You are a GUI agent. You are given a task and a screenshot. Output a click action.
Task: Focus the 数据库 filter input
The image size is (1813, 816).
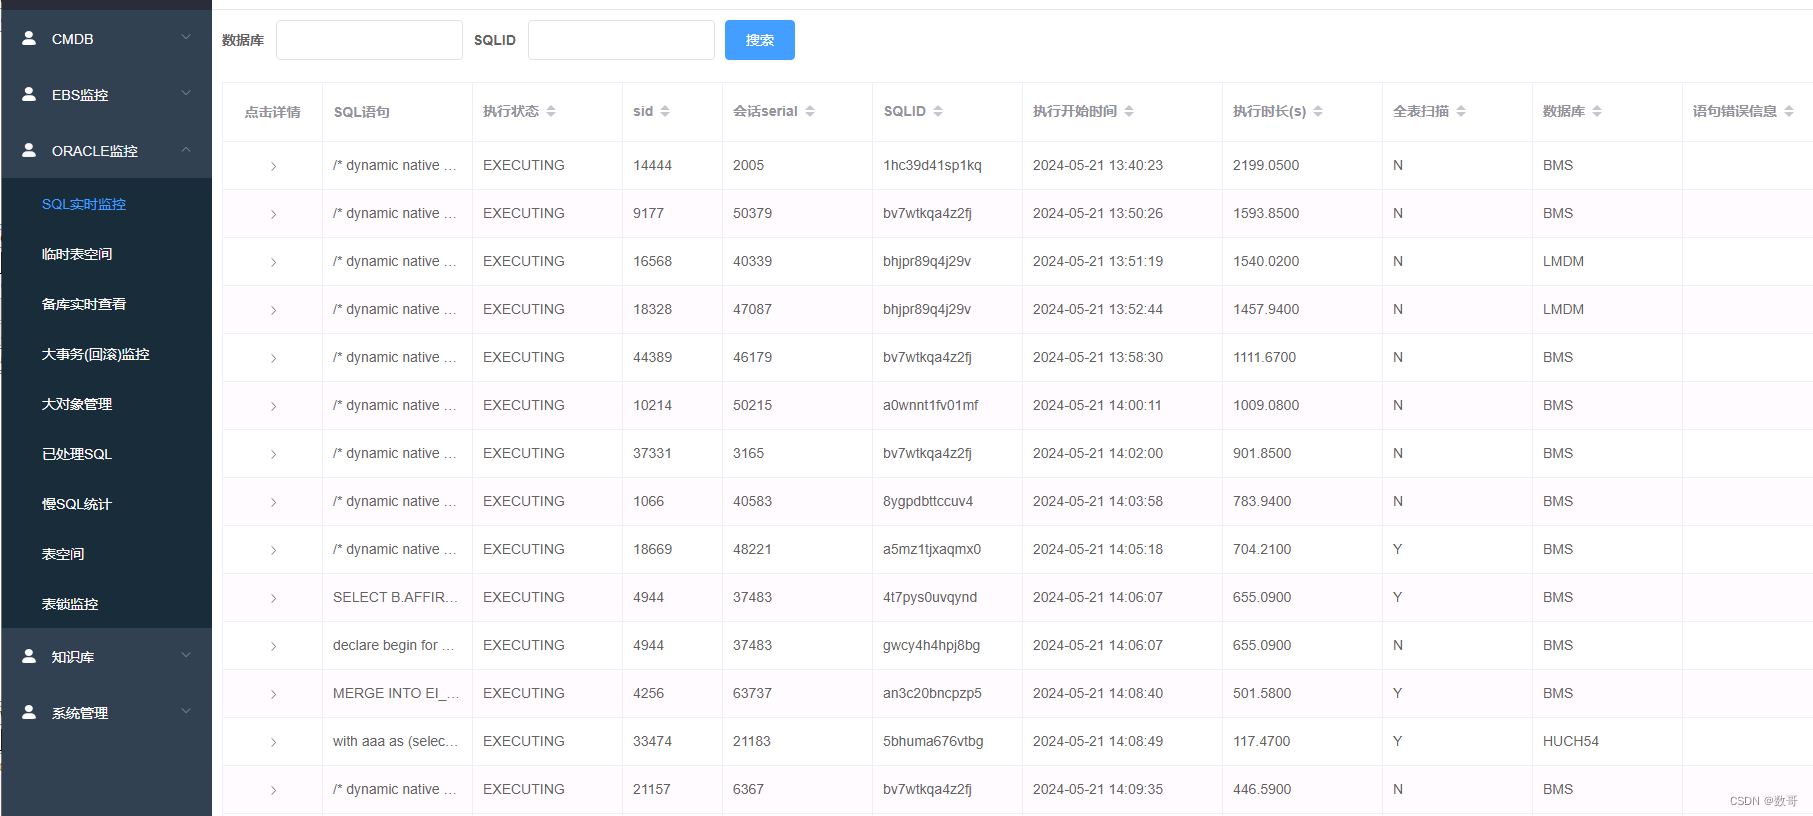tap(369, 40)
